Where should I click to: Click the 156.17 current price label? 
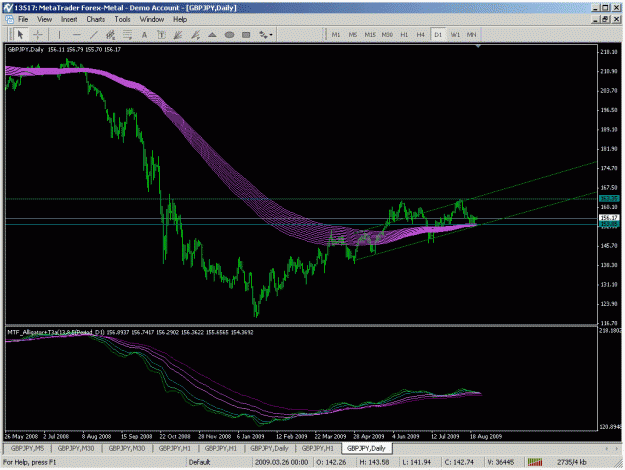click(x=609, y=218)
